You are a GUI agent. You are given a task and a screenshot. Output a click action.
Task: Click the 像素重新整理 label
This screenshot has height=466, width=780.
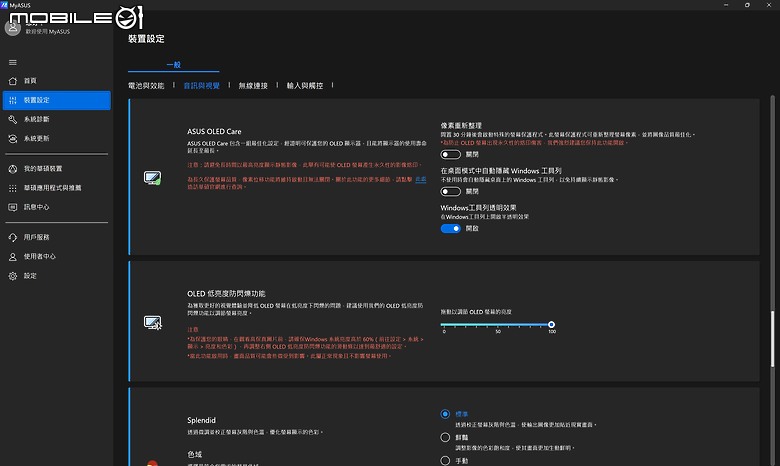461,125
